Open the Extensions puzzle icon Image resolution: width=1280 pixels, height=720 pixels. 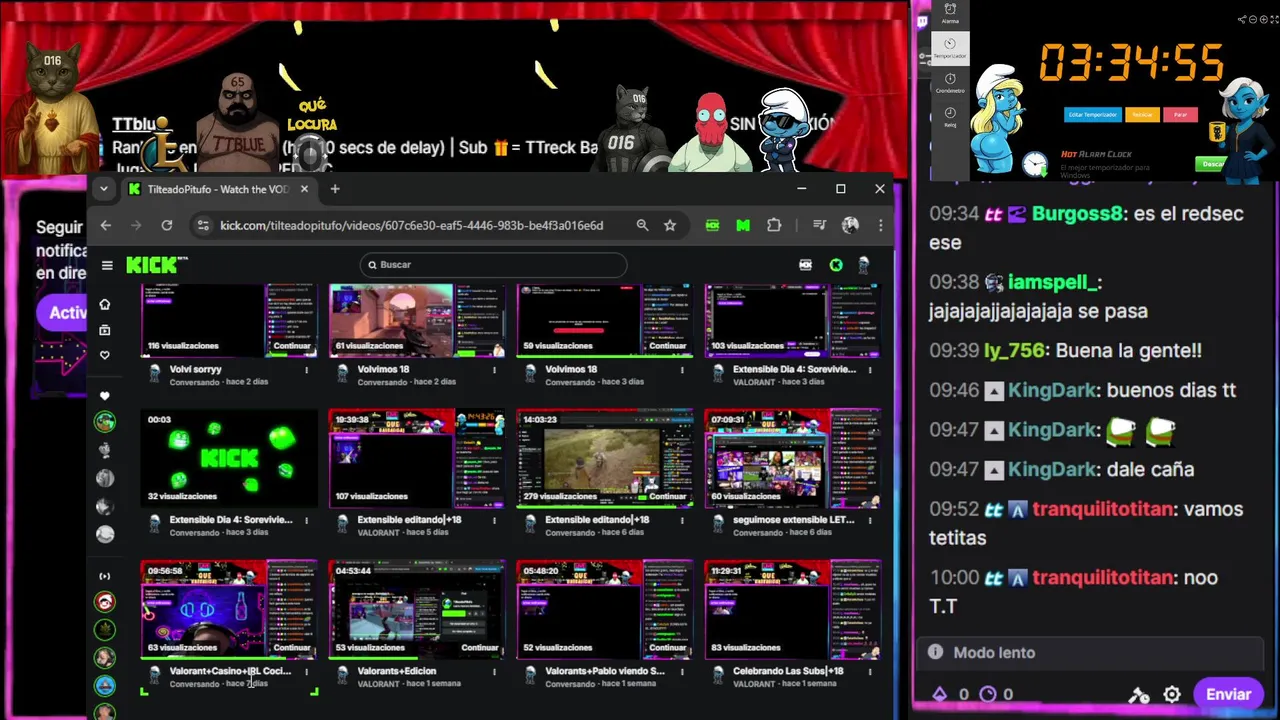pyautogui.click(x=774, y=226)
